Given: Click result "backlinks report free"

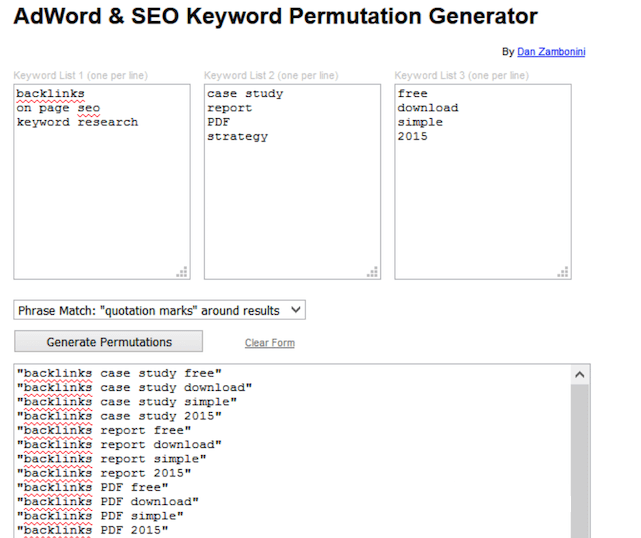Looking at the screenshot, I should (104, 430).
